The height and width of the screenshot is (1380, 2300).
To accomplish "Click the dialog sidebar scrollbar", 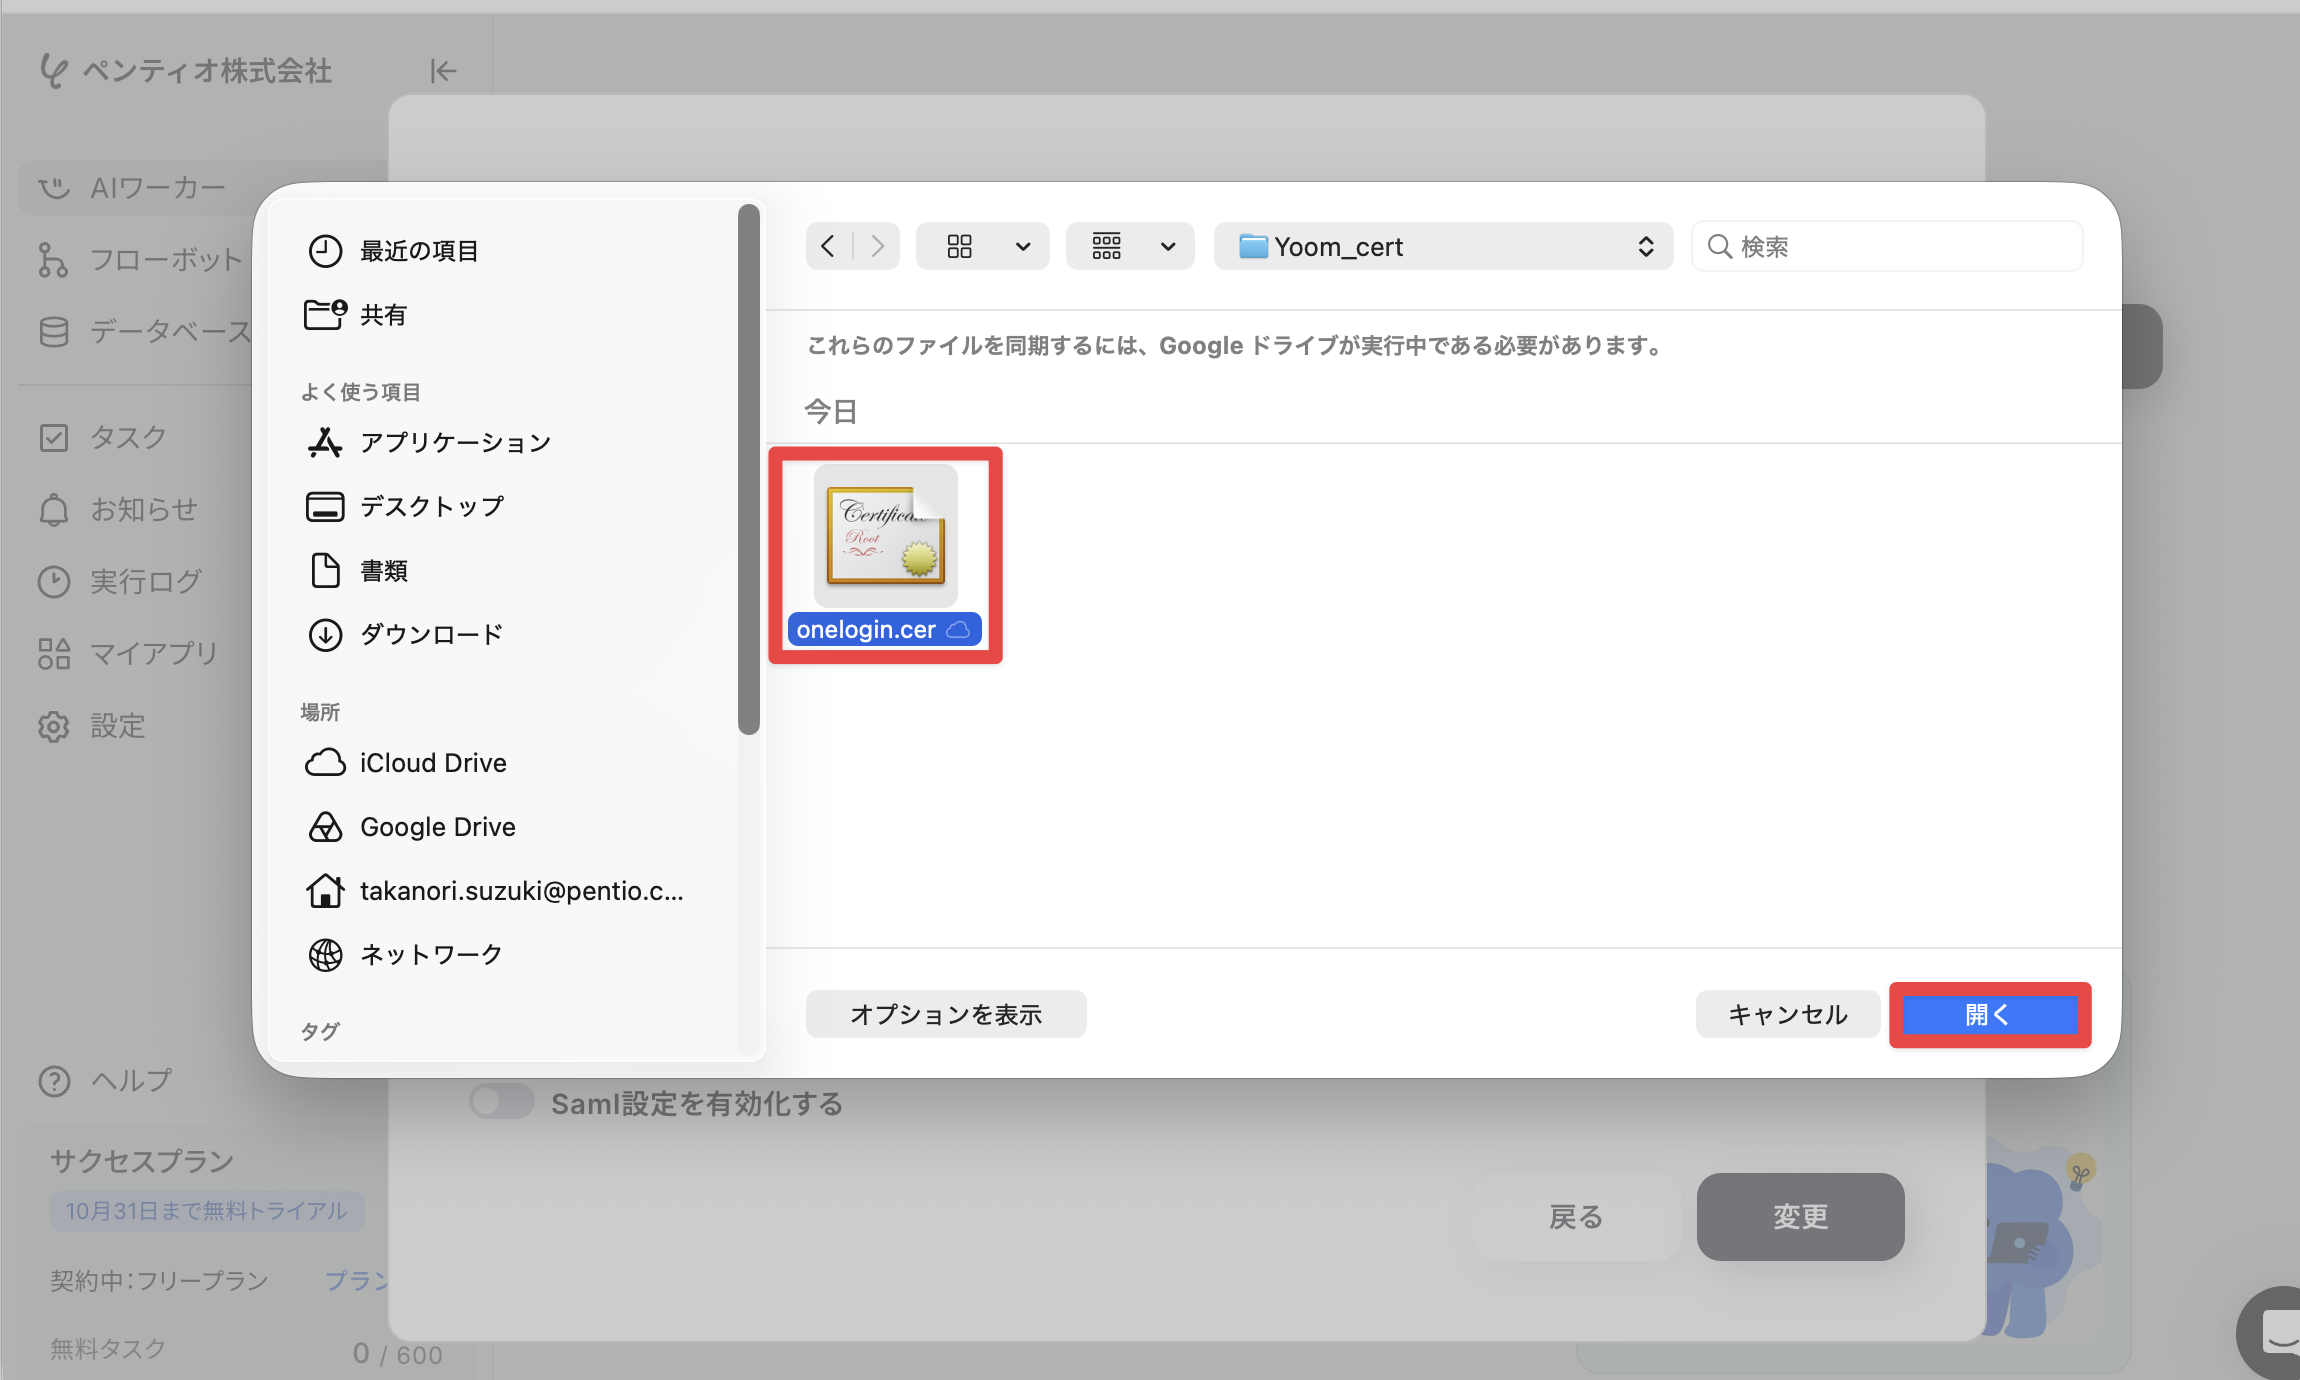I will 748,470.
